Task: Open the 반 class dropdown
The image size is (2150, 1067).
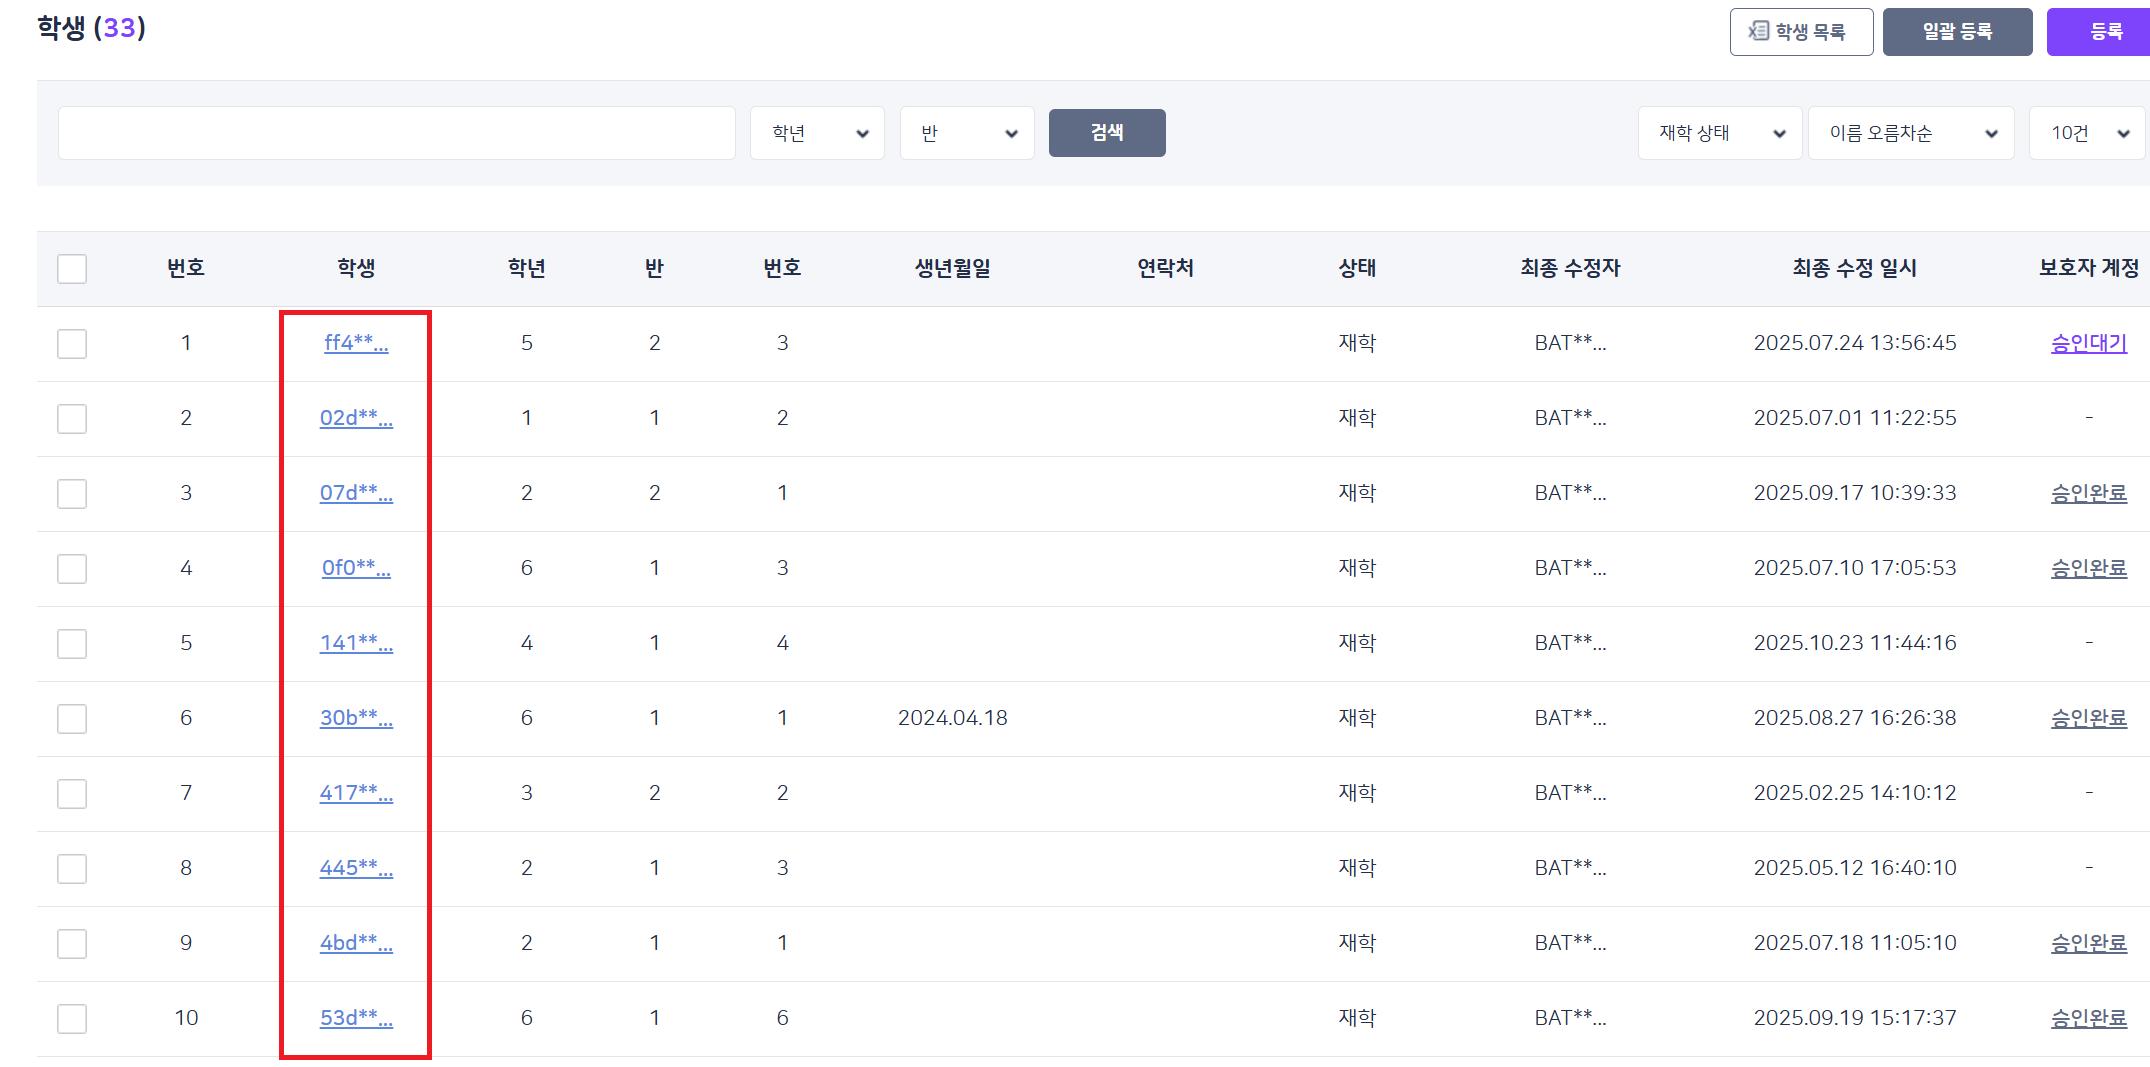Action: point(966,133)
